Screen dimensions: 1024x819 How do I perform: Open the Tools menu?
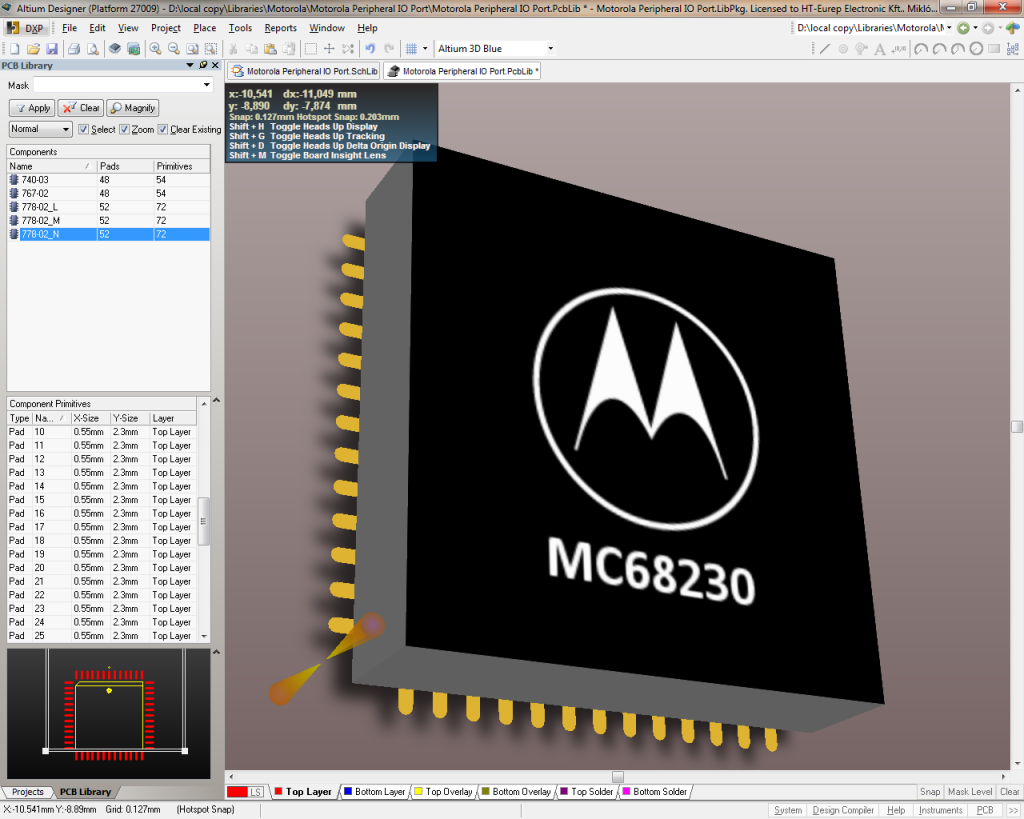click(x=240, y=28)
